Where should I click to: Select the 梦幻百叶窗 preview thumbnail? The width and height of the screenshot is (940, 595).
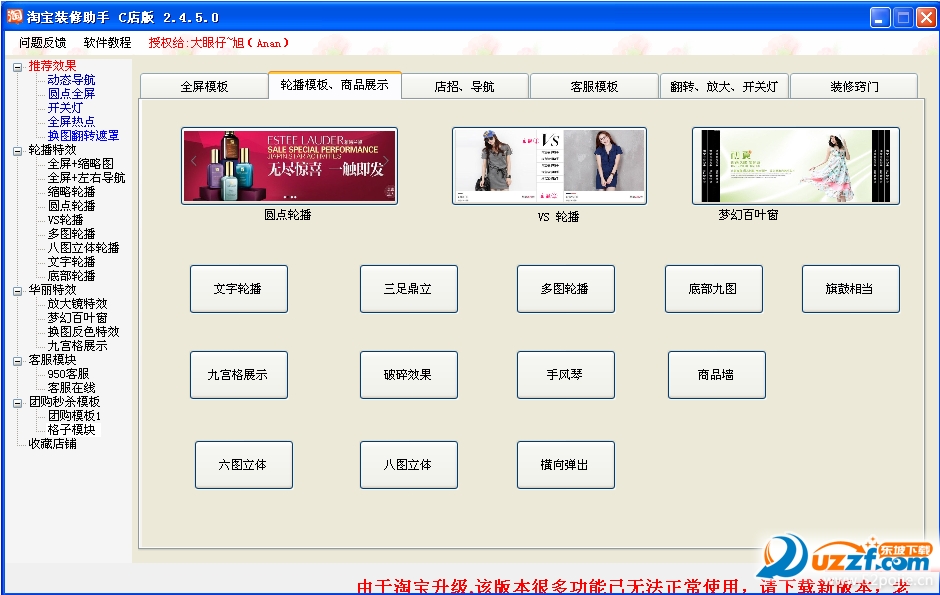795,166
